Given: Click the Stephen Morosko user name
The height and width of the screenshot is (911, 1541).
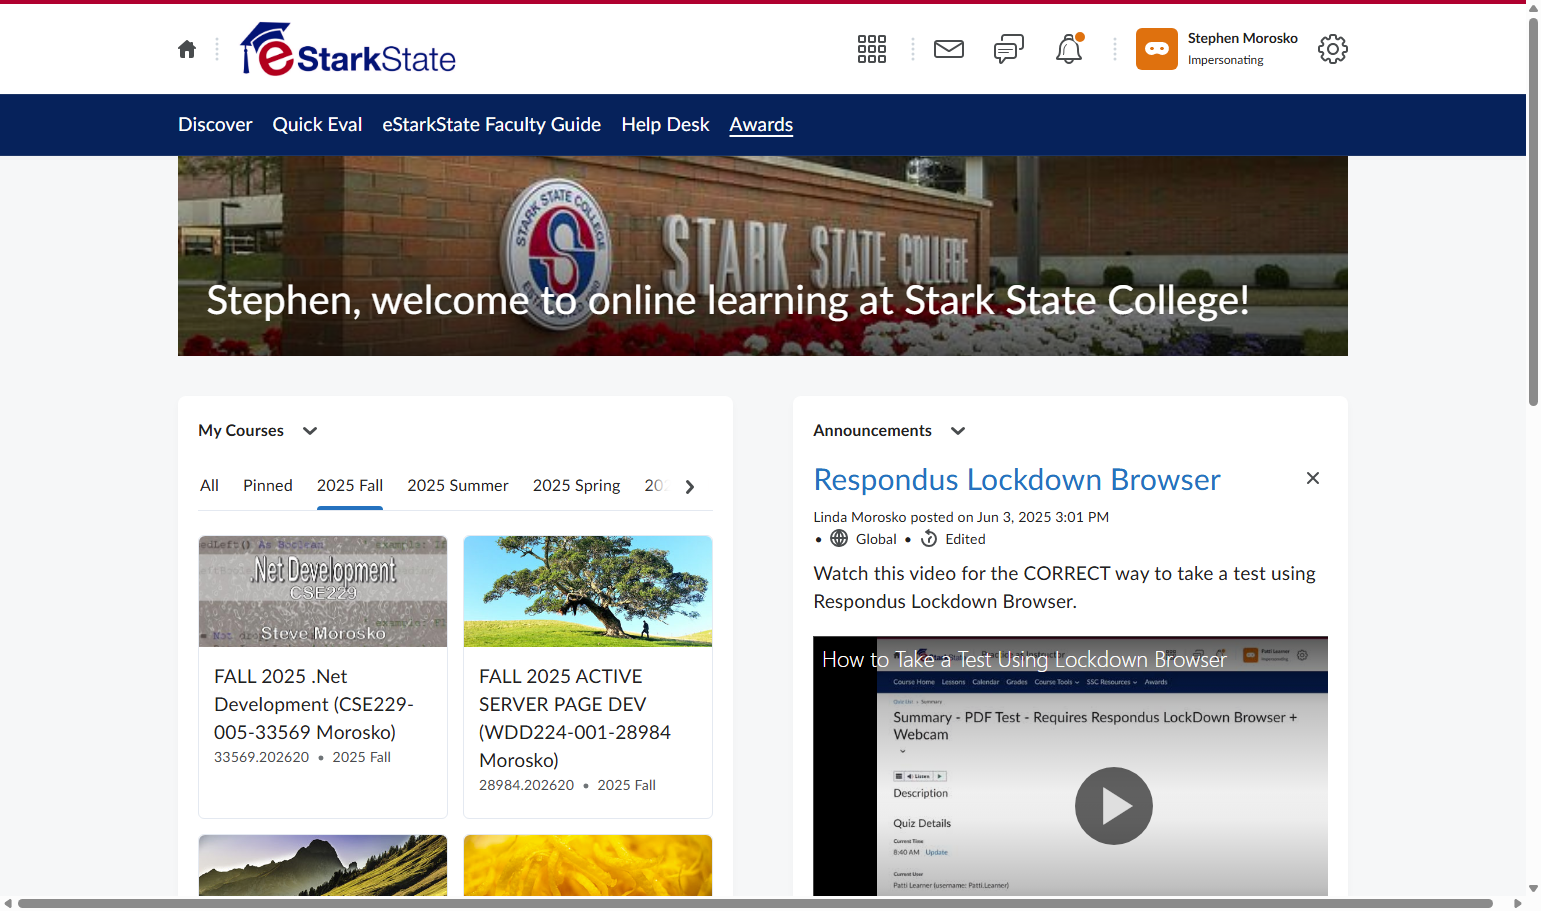Looking at the screenshot, I should pos(1243,38).
